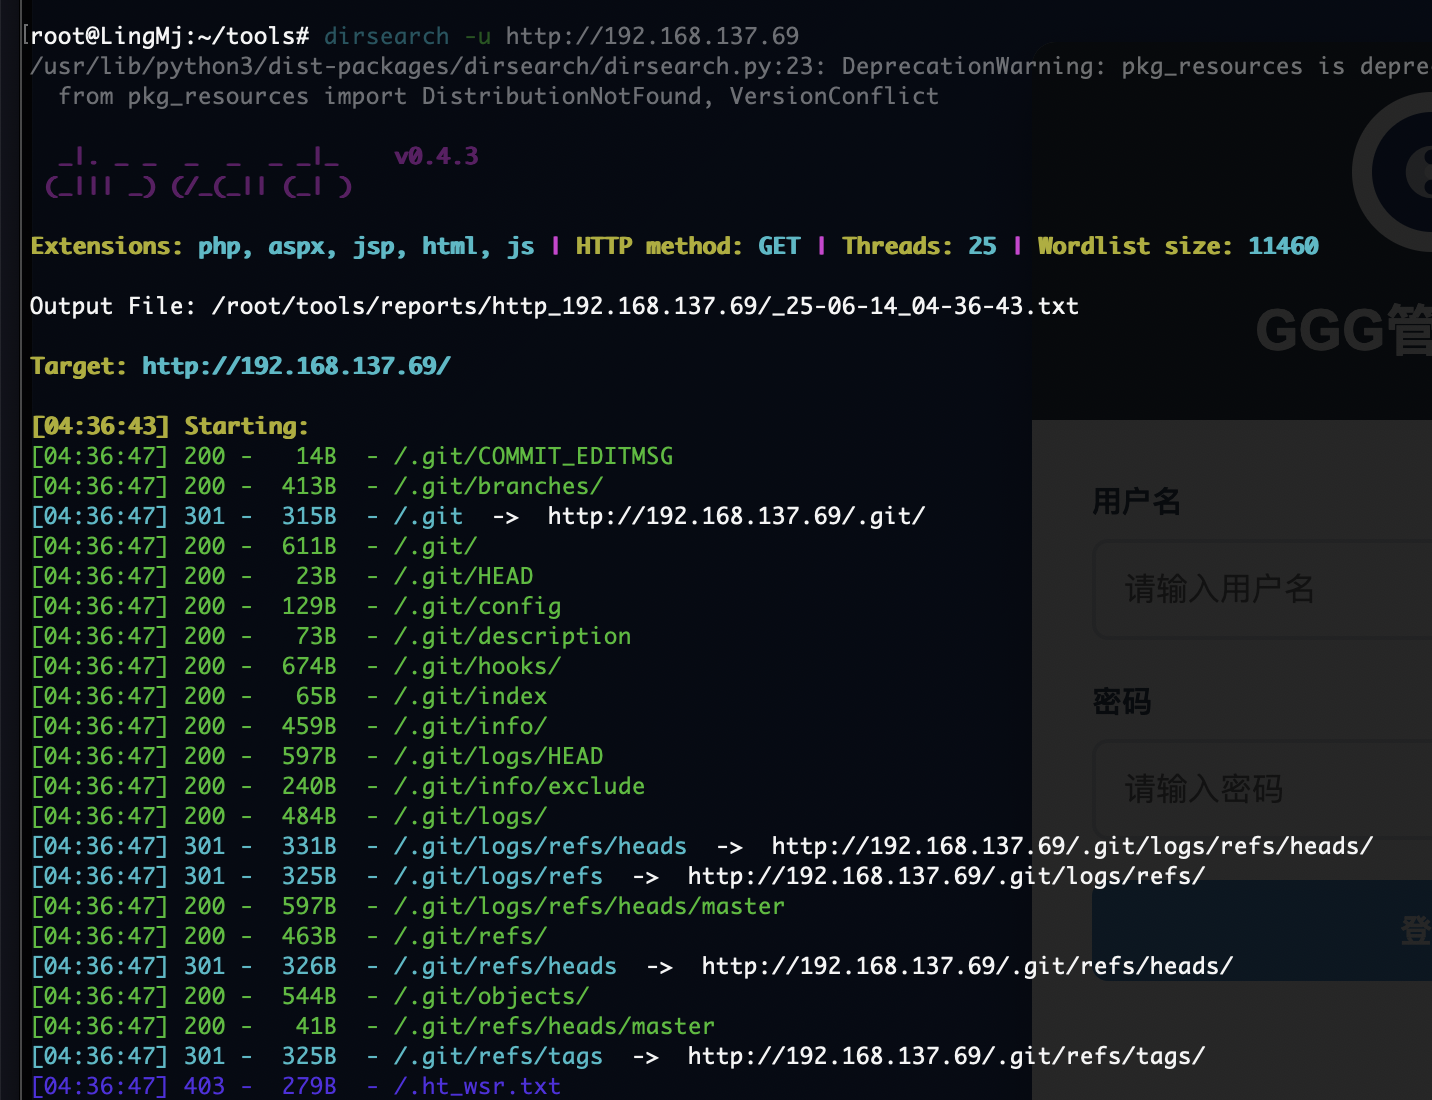Click the username input field in login form
This screenshot has height=1100, width=1432.
1263,589
